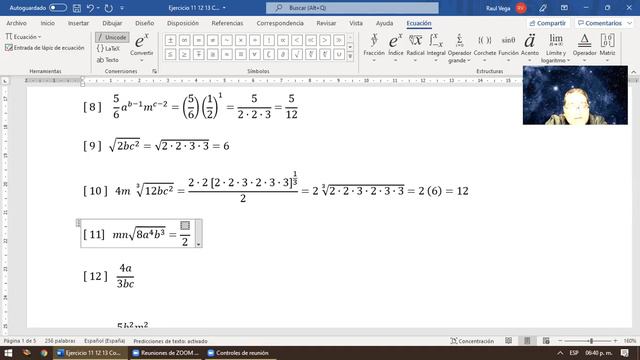Insert the greater-than symbol
The width and height of the screenshot is (640, 360).
click(x=325, y=40)
